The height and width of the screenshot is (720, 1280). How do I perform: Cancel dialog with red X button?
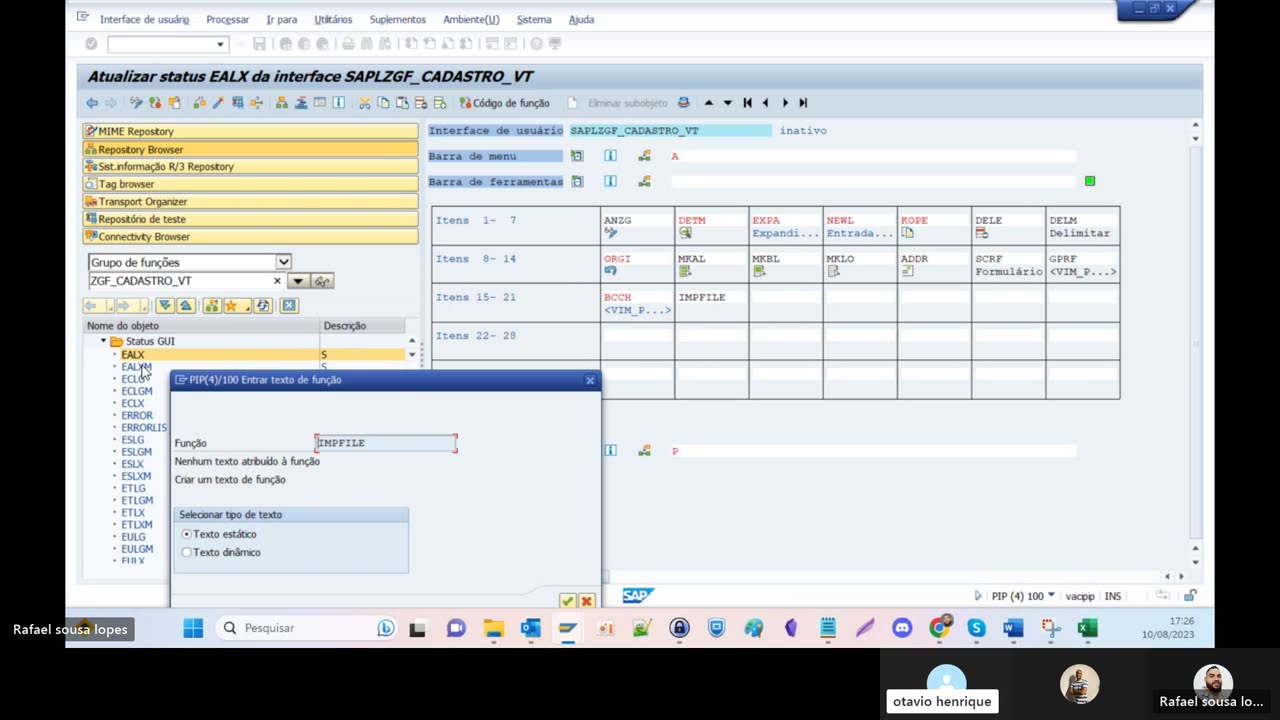coord(586,601)
